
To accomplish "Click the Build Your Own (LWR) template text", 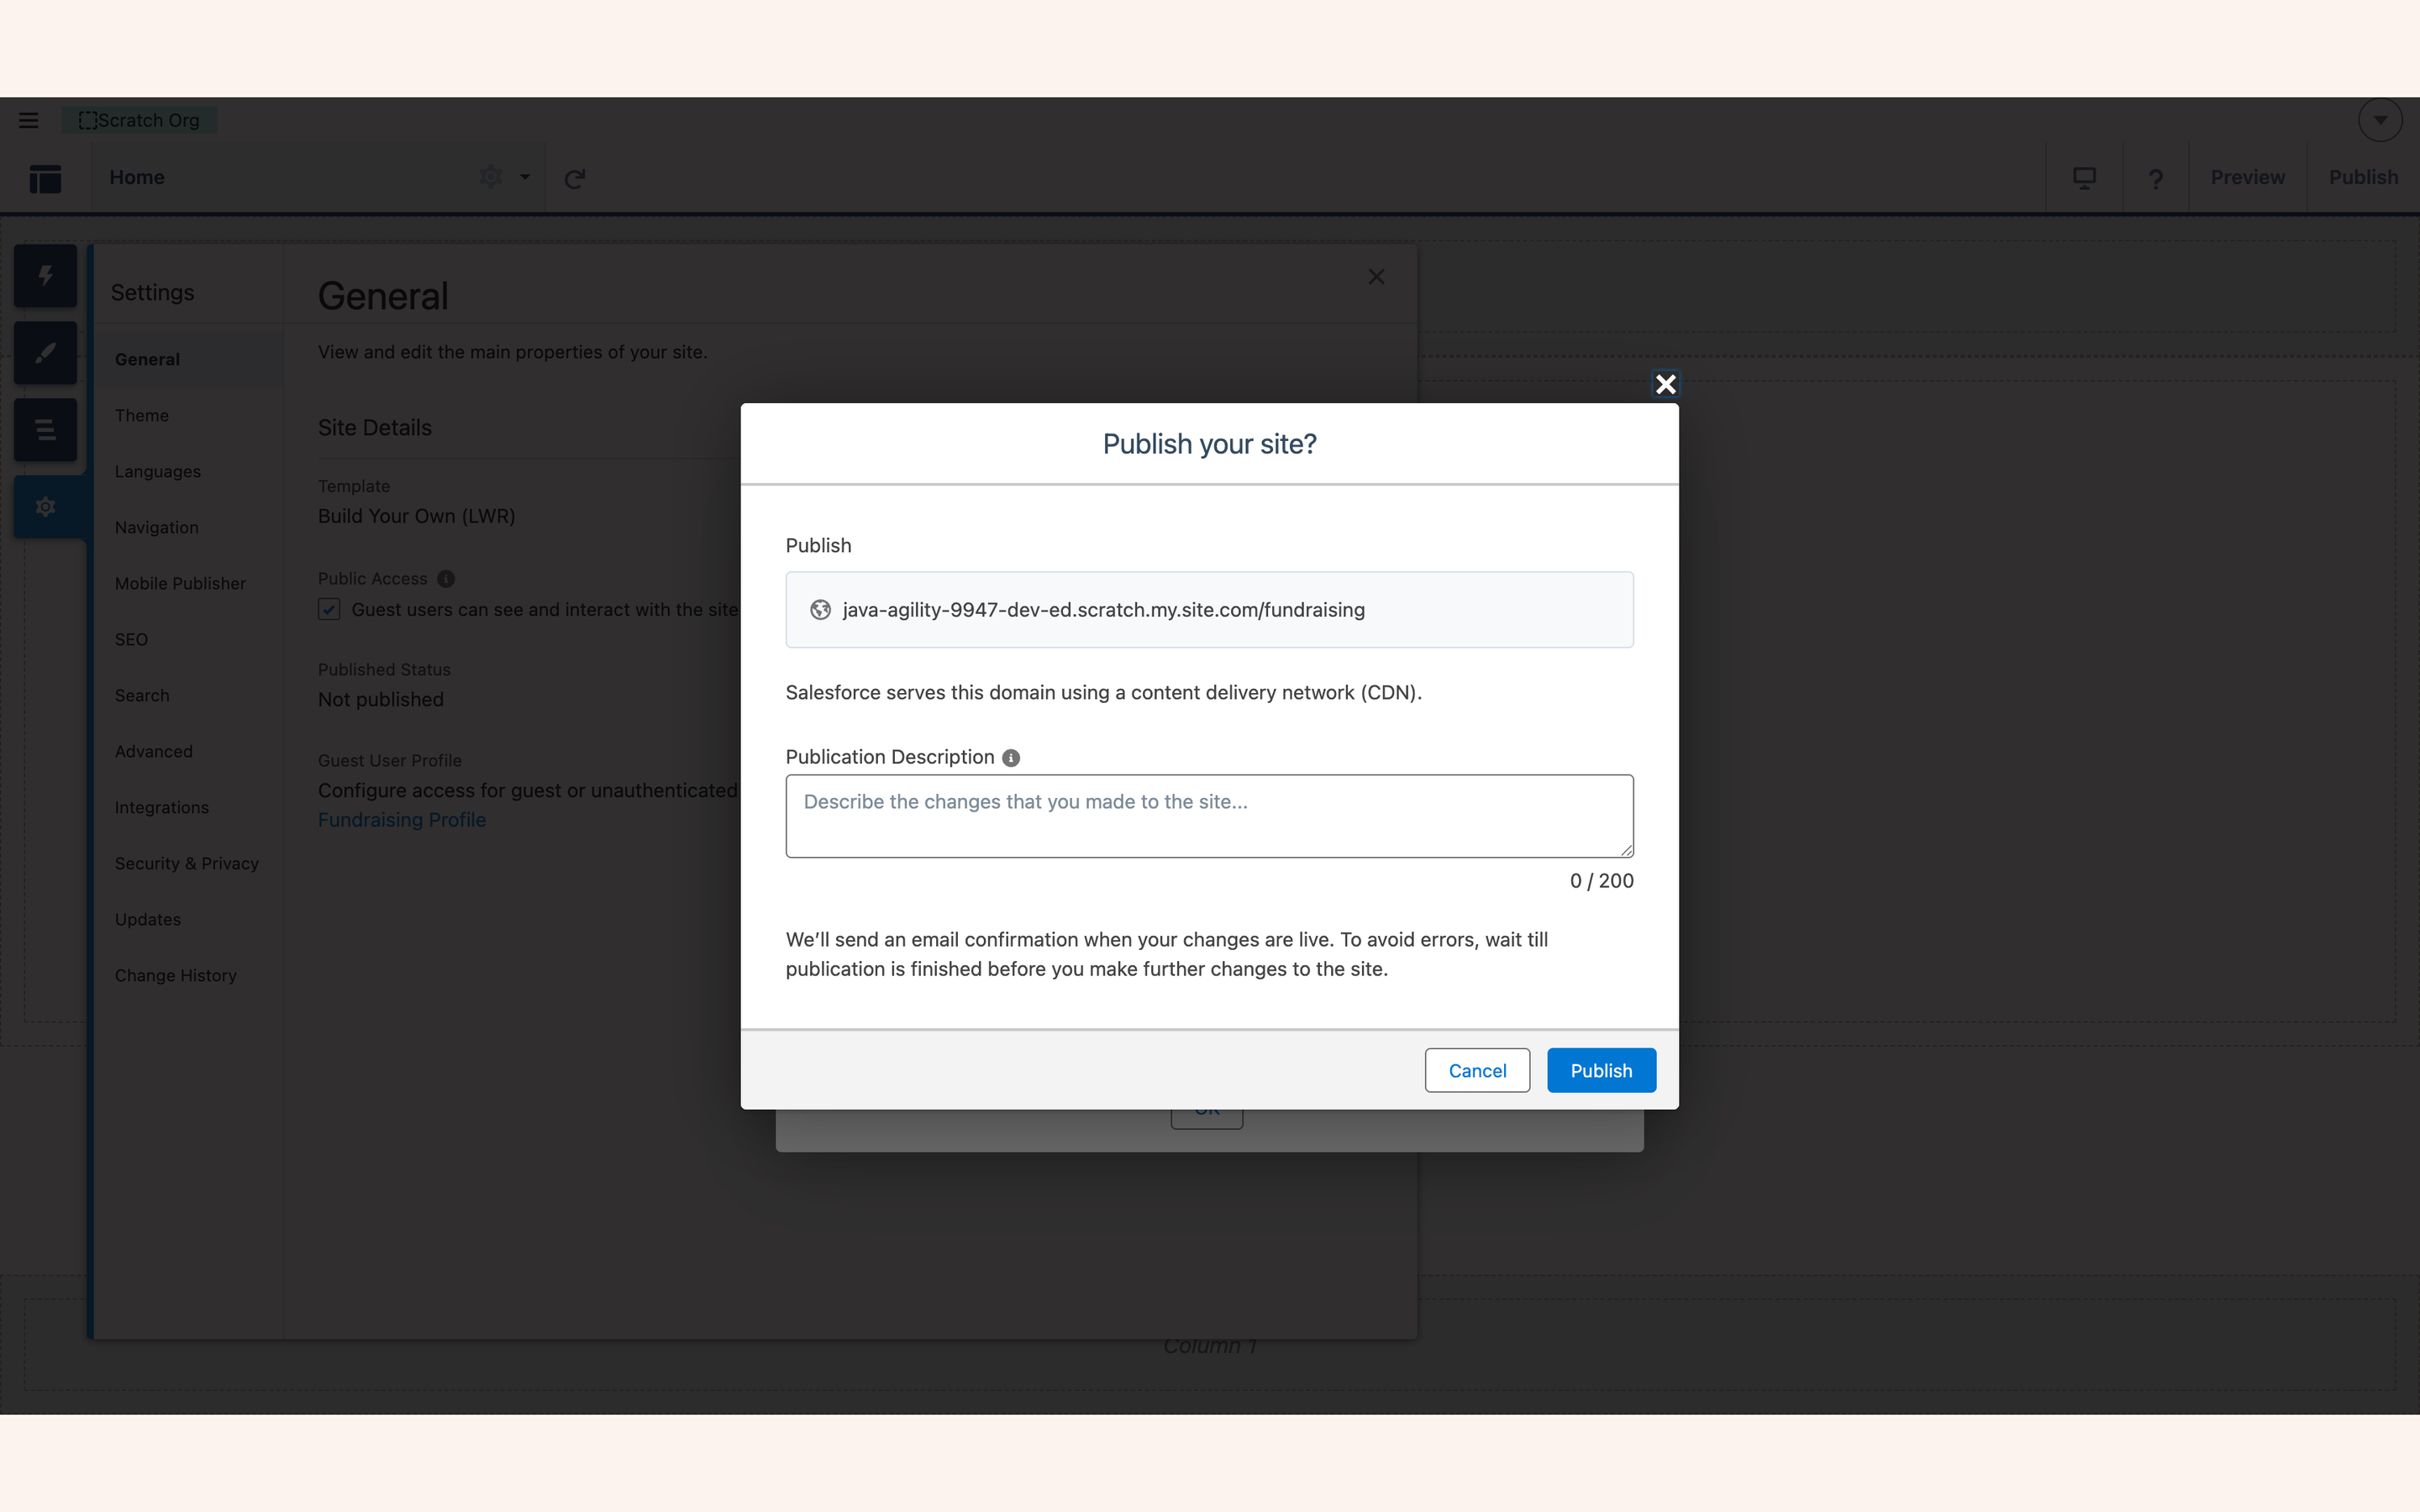I will 416,516.
